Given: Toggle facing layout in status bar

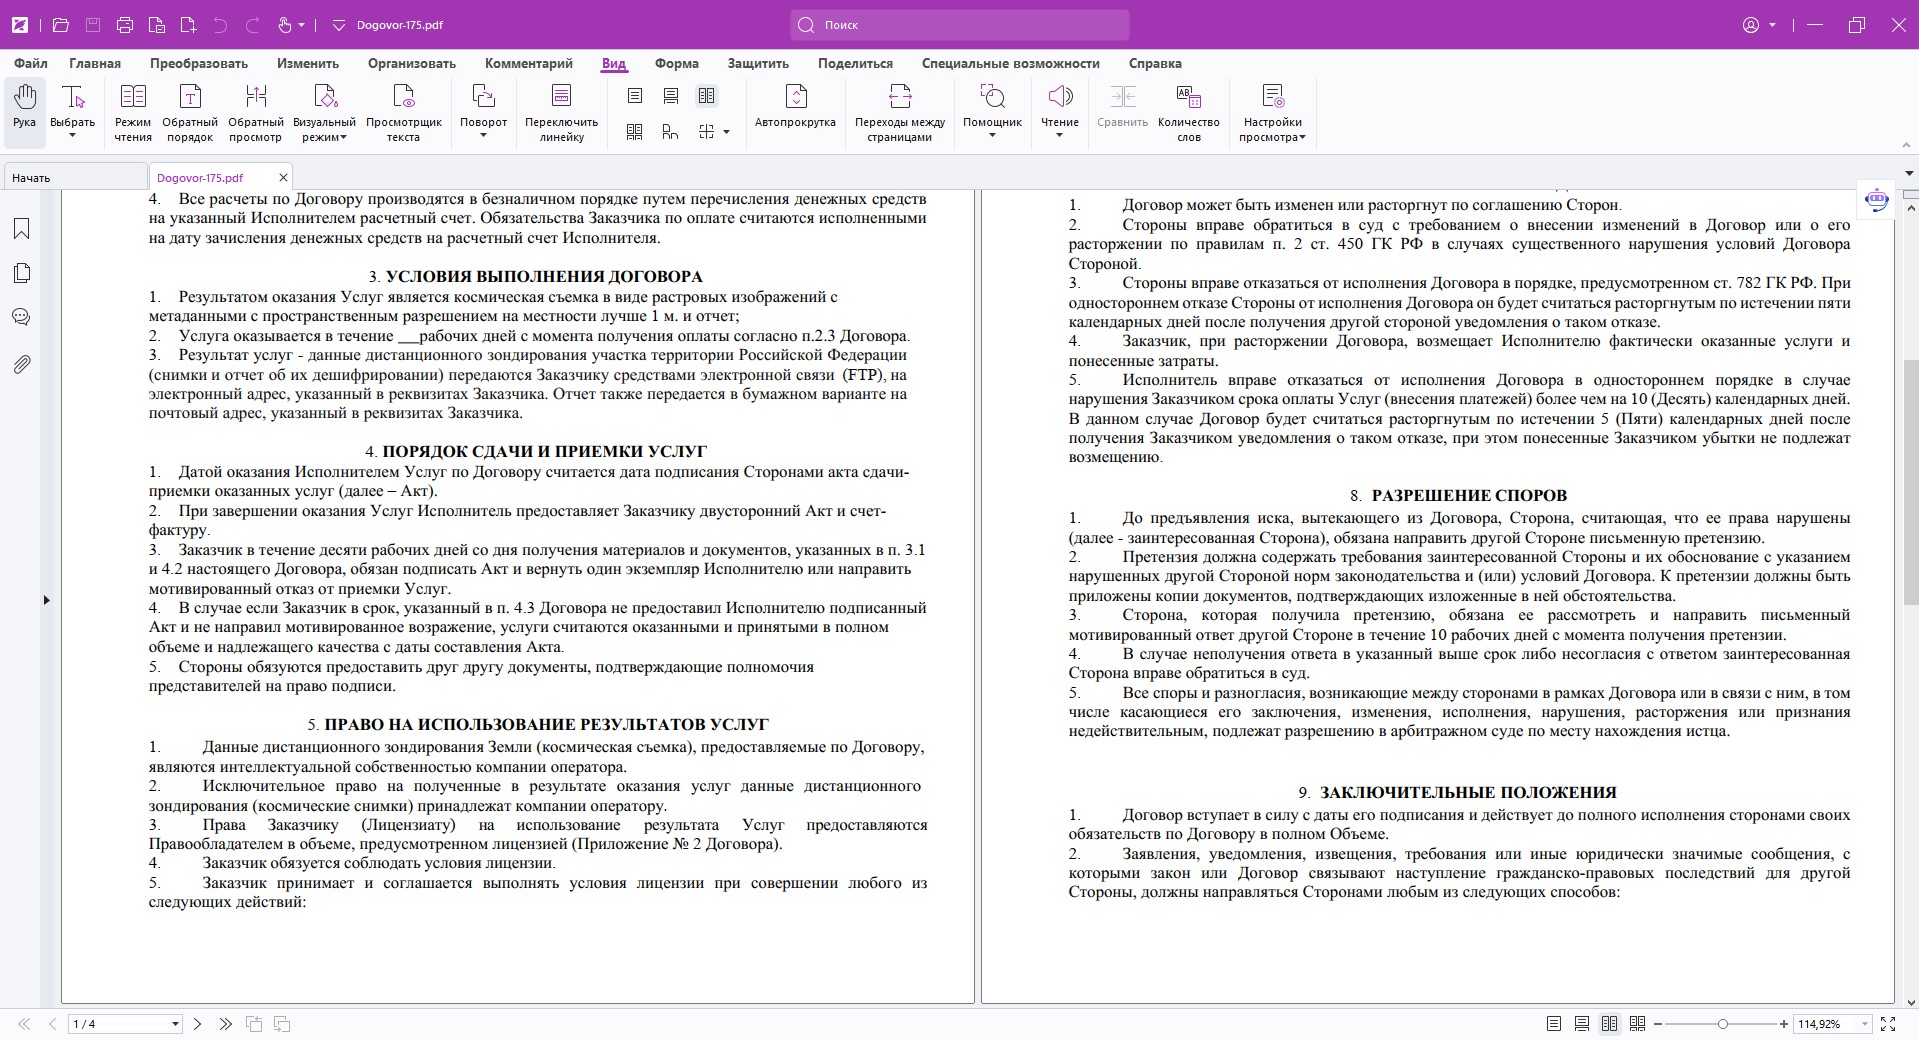Looking at the screenshot, I should coord(1609,1024).
